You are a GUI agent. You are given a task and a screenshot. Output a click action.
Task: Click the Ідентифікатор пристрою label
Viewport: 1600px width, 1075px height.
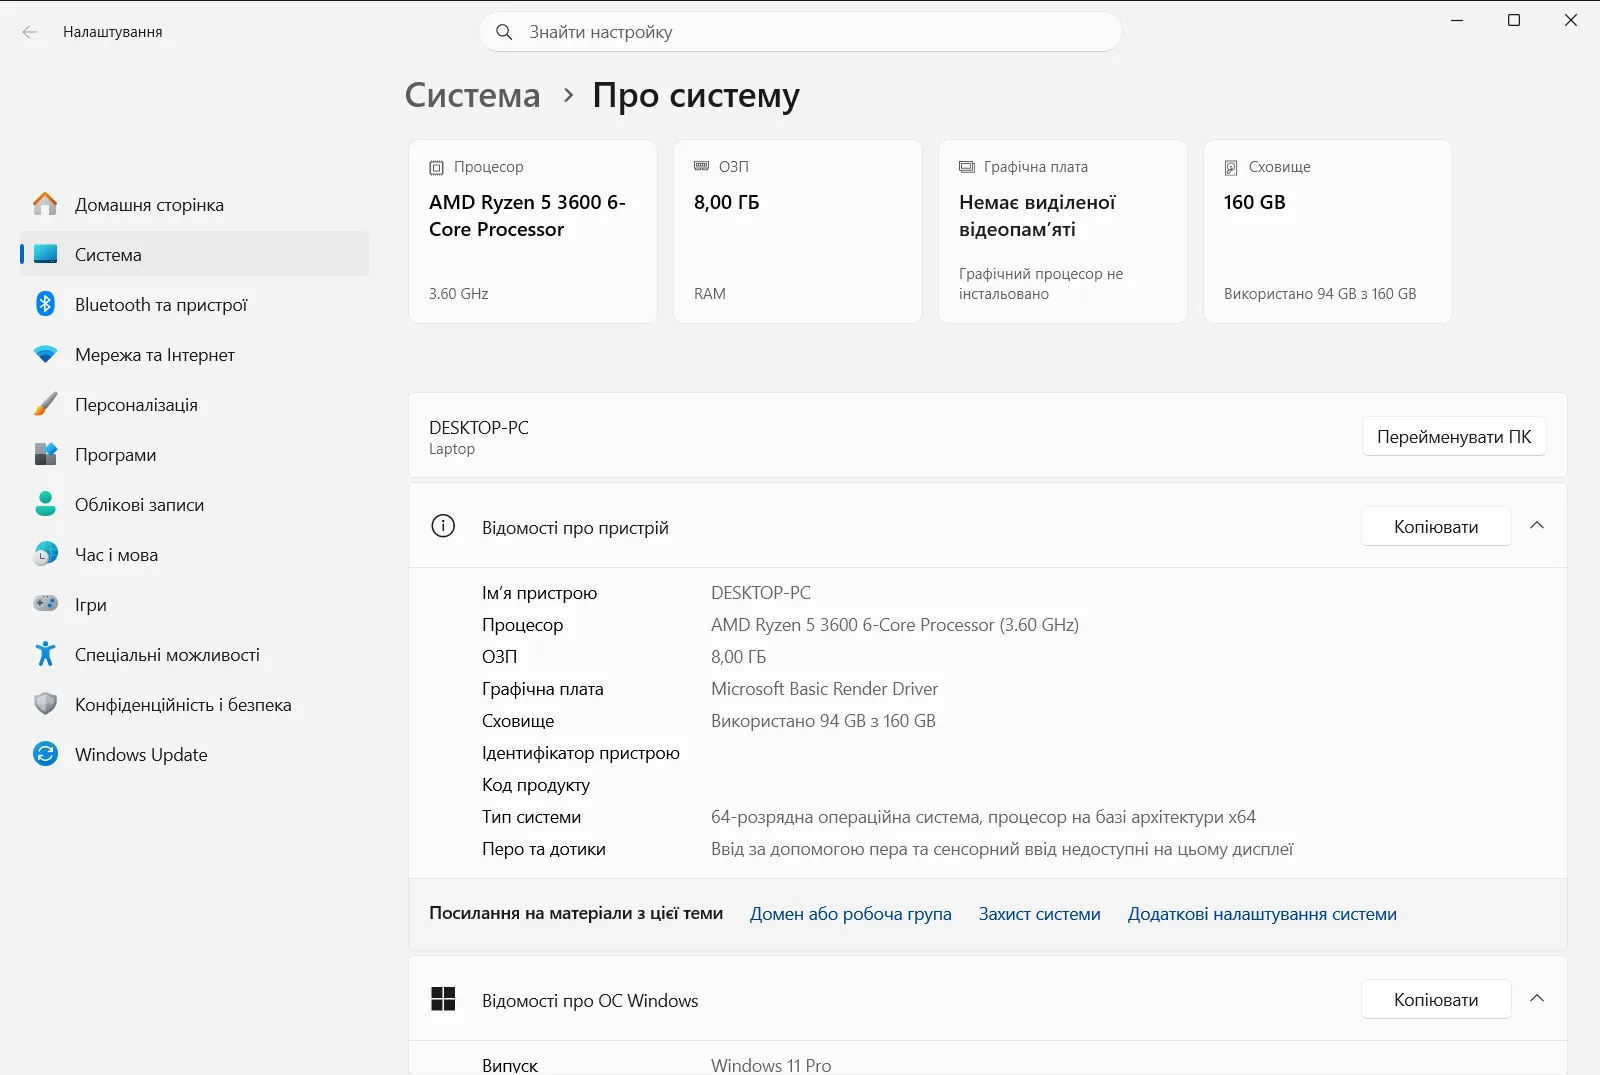581,752
